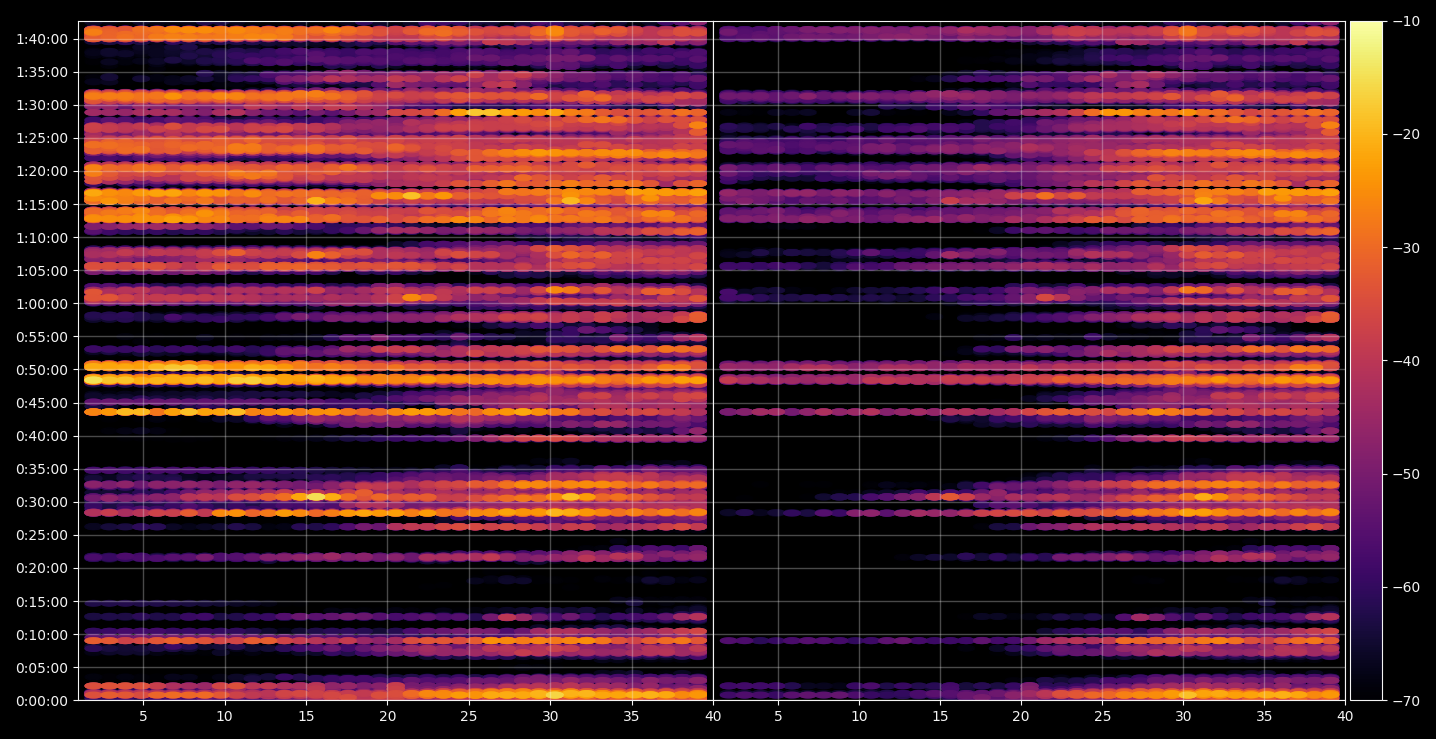Image resolution: width=1436 pixels, height=739 pixels.
Task: Click x-axis label 25 under the right heatmap
Action: [1103, 716]
